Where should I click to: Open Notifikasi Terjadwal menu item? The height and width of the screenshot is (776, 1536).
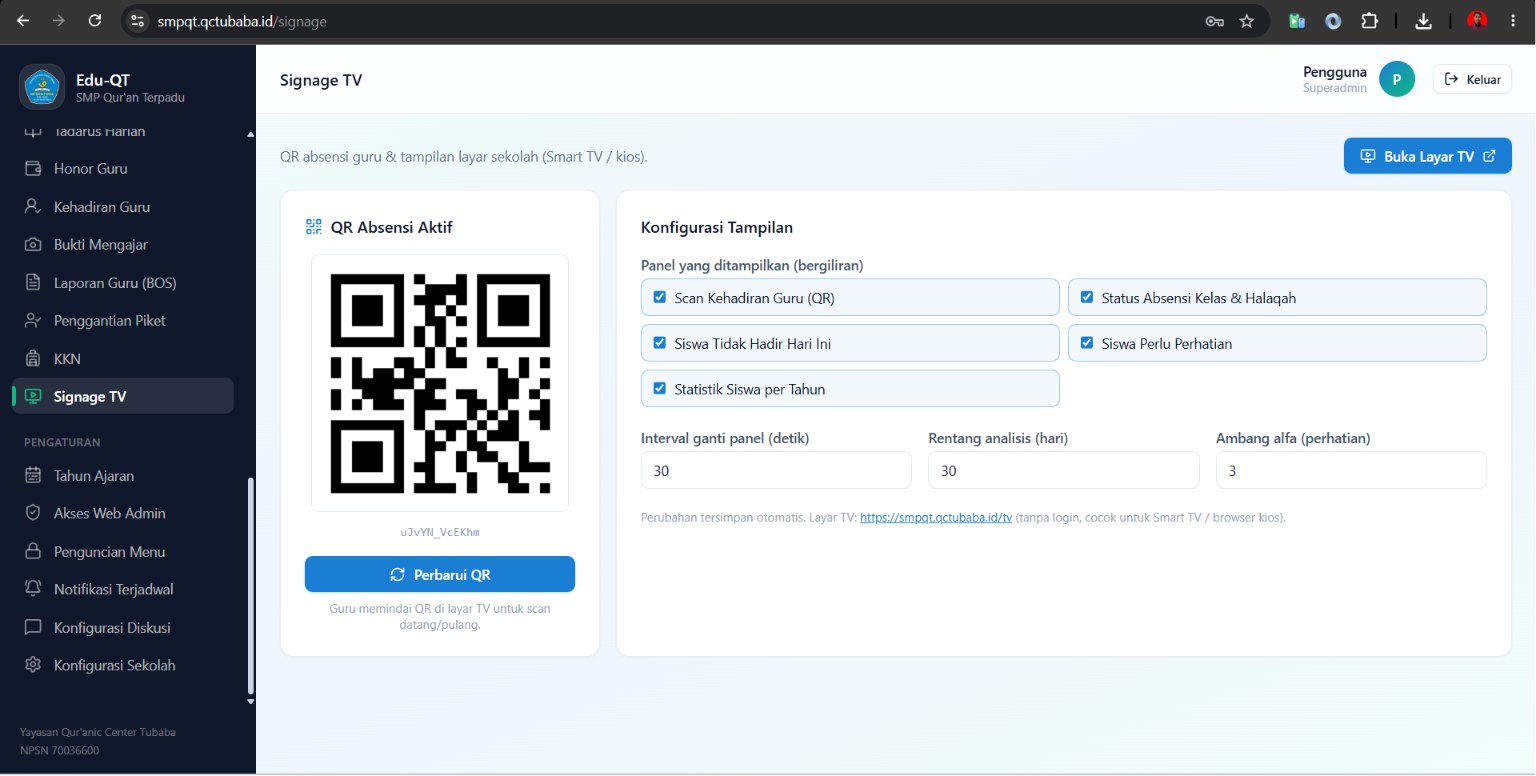(122, 589)
